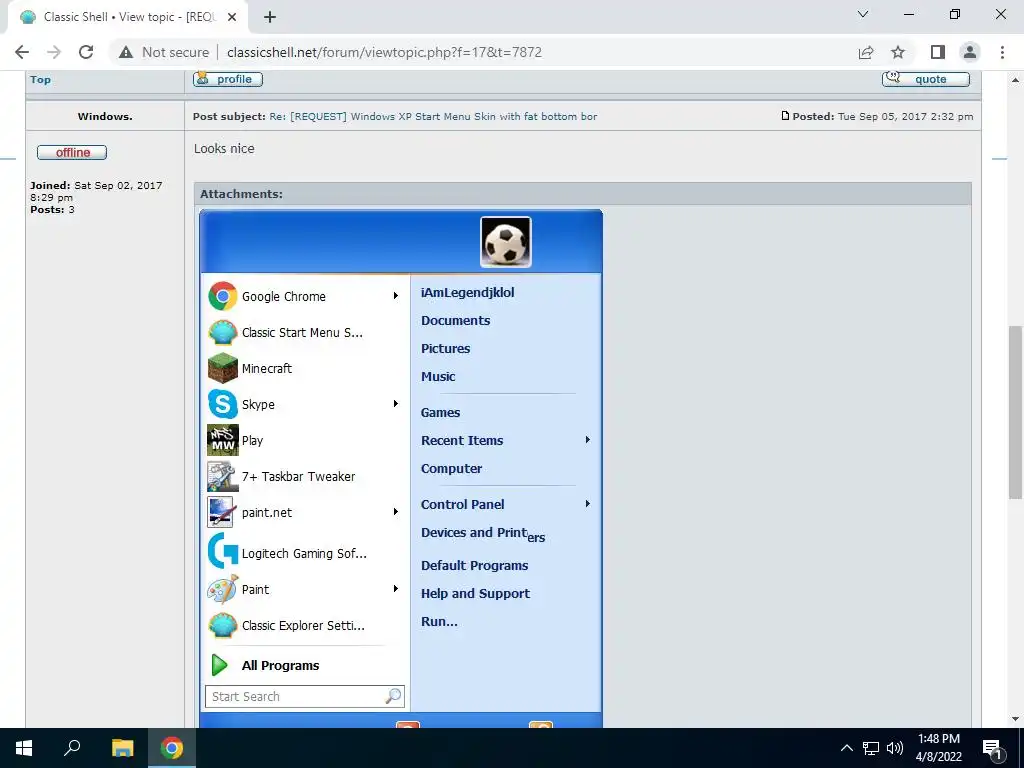Expand paint.net submenu arrow
Image resolution: width=1024 pixels, height=768 pixels.
[x=395, y=511]
